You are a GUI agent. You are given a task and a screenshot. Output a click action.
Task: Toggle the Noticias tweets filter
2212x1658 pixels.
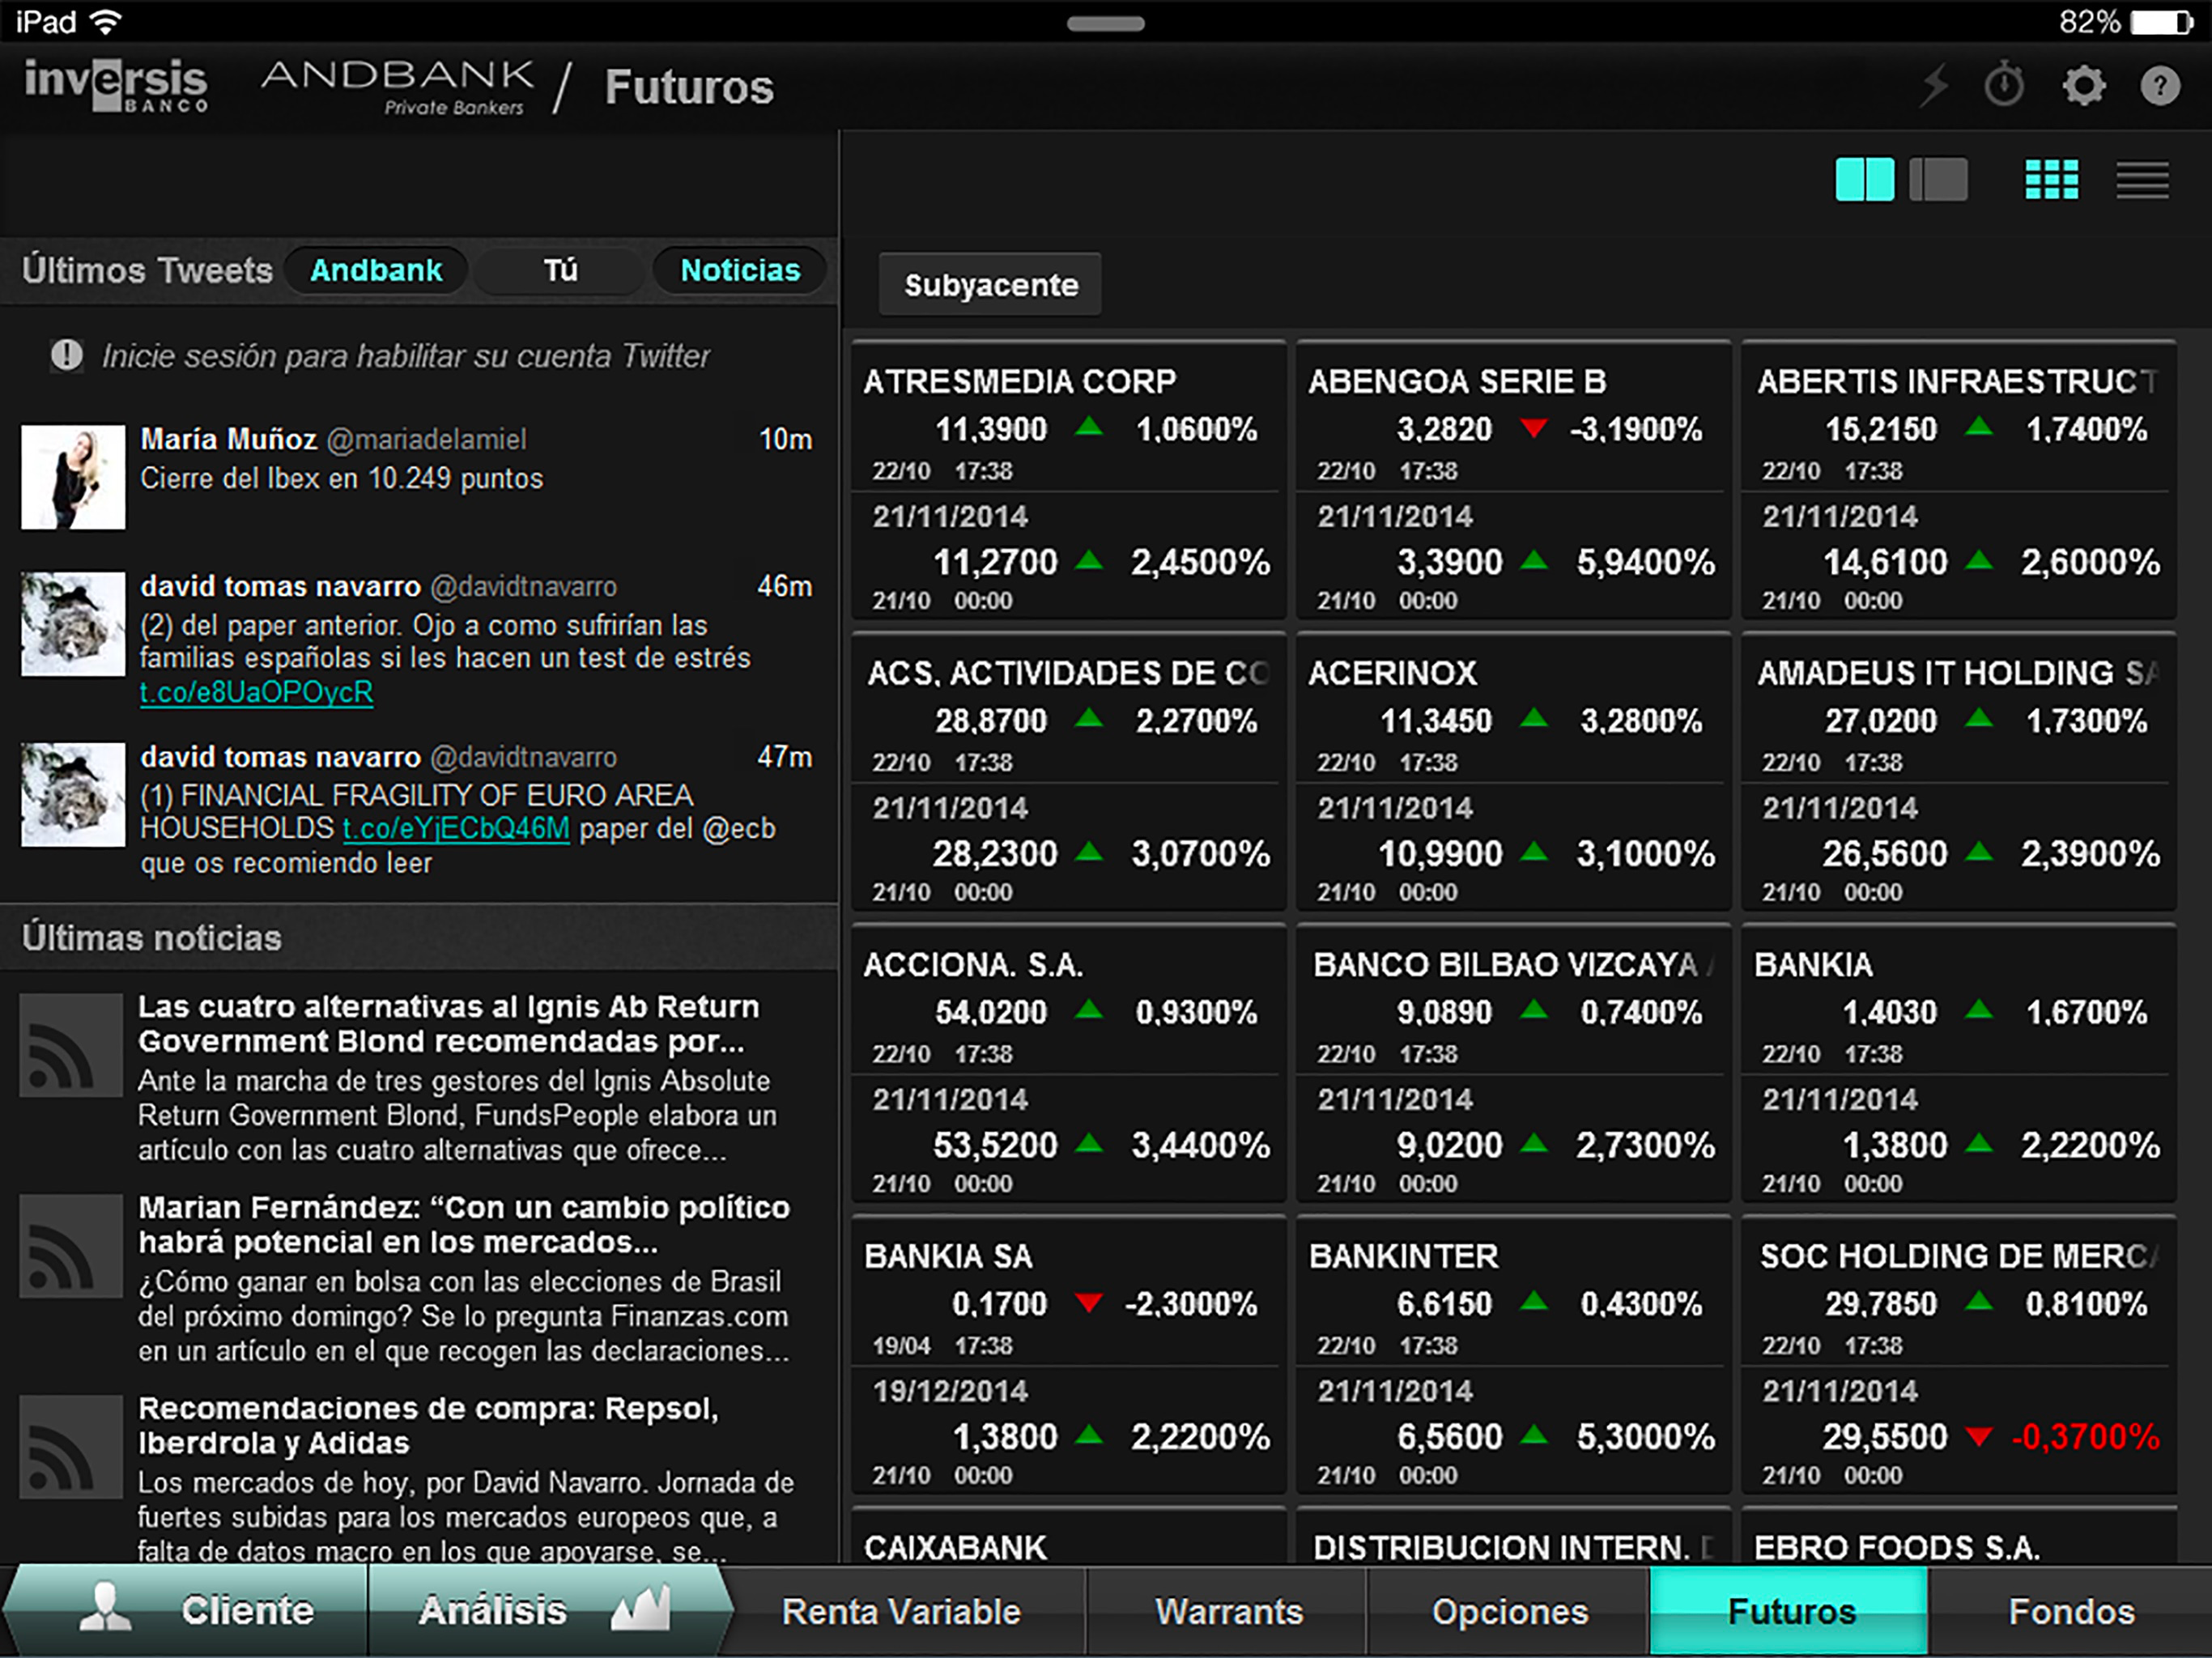pyautogui.click(x=740, y=270)
